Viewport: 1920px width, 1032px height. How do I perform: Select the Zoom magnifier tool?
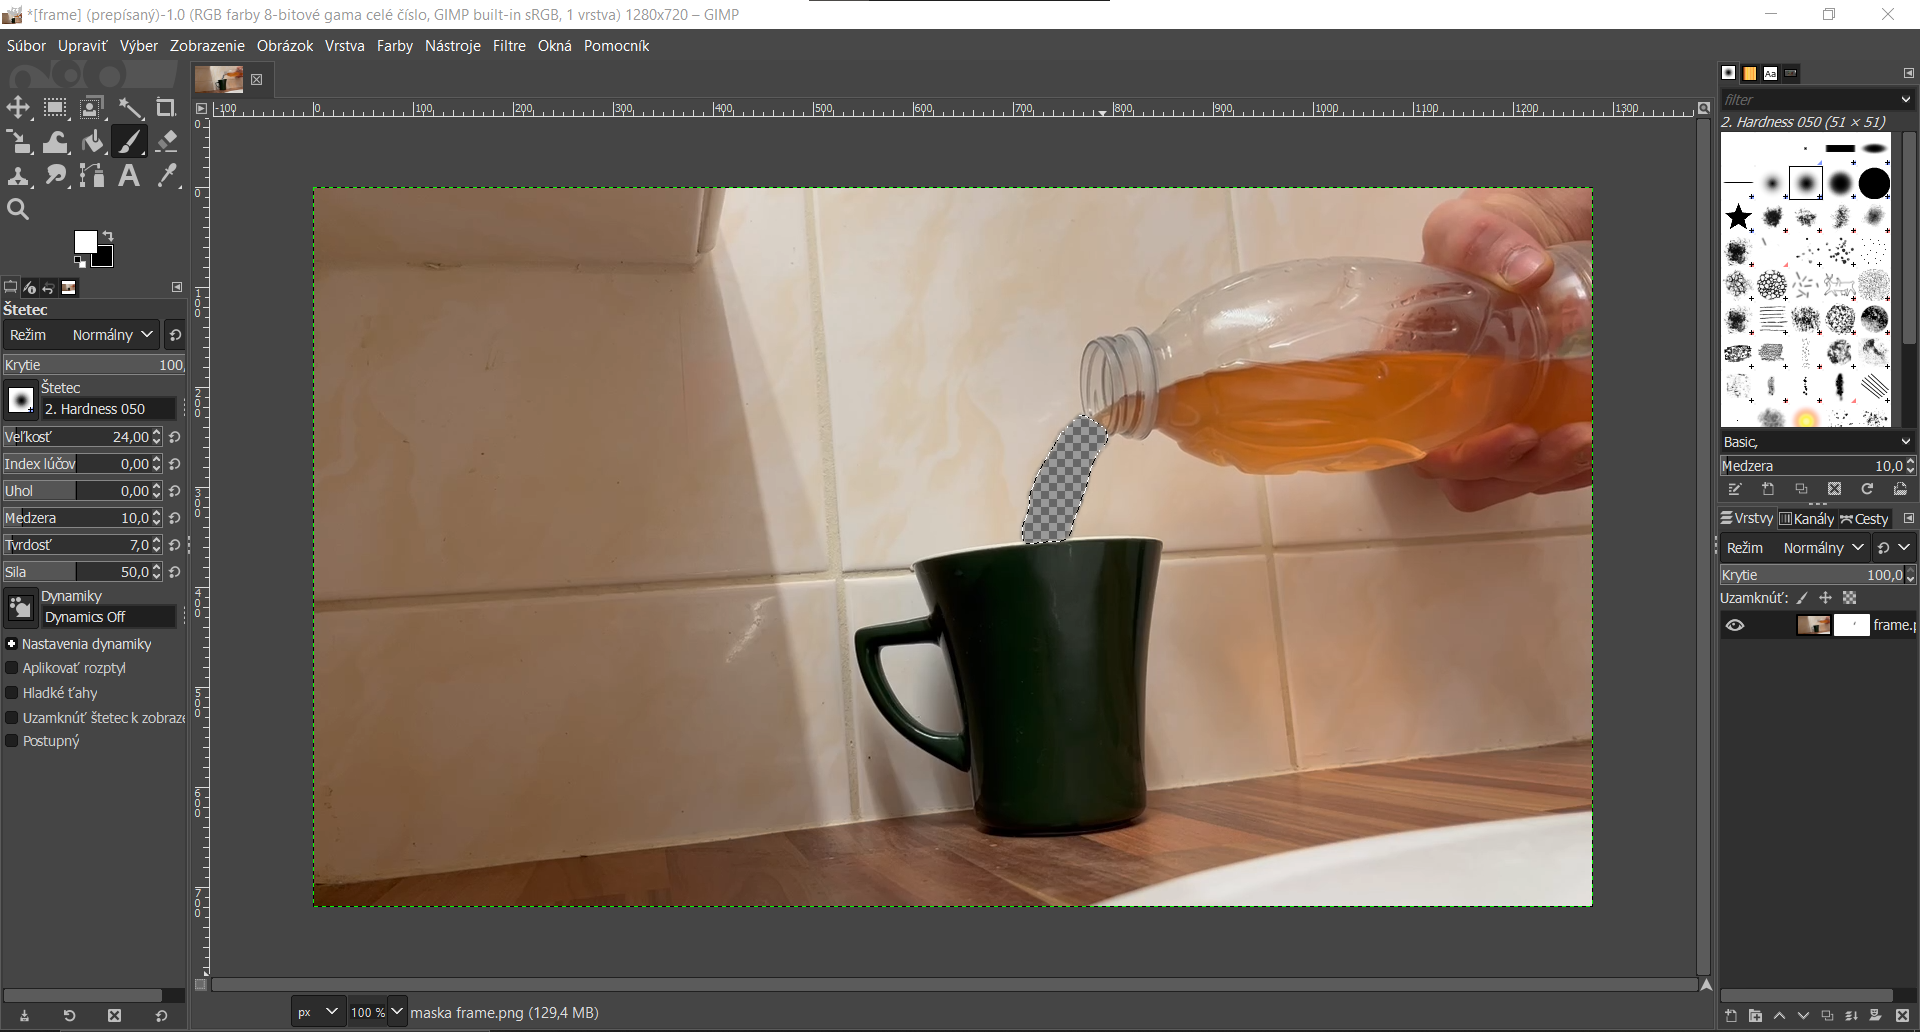pos(18,210)
